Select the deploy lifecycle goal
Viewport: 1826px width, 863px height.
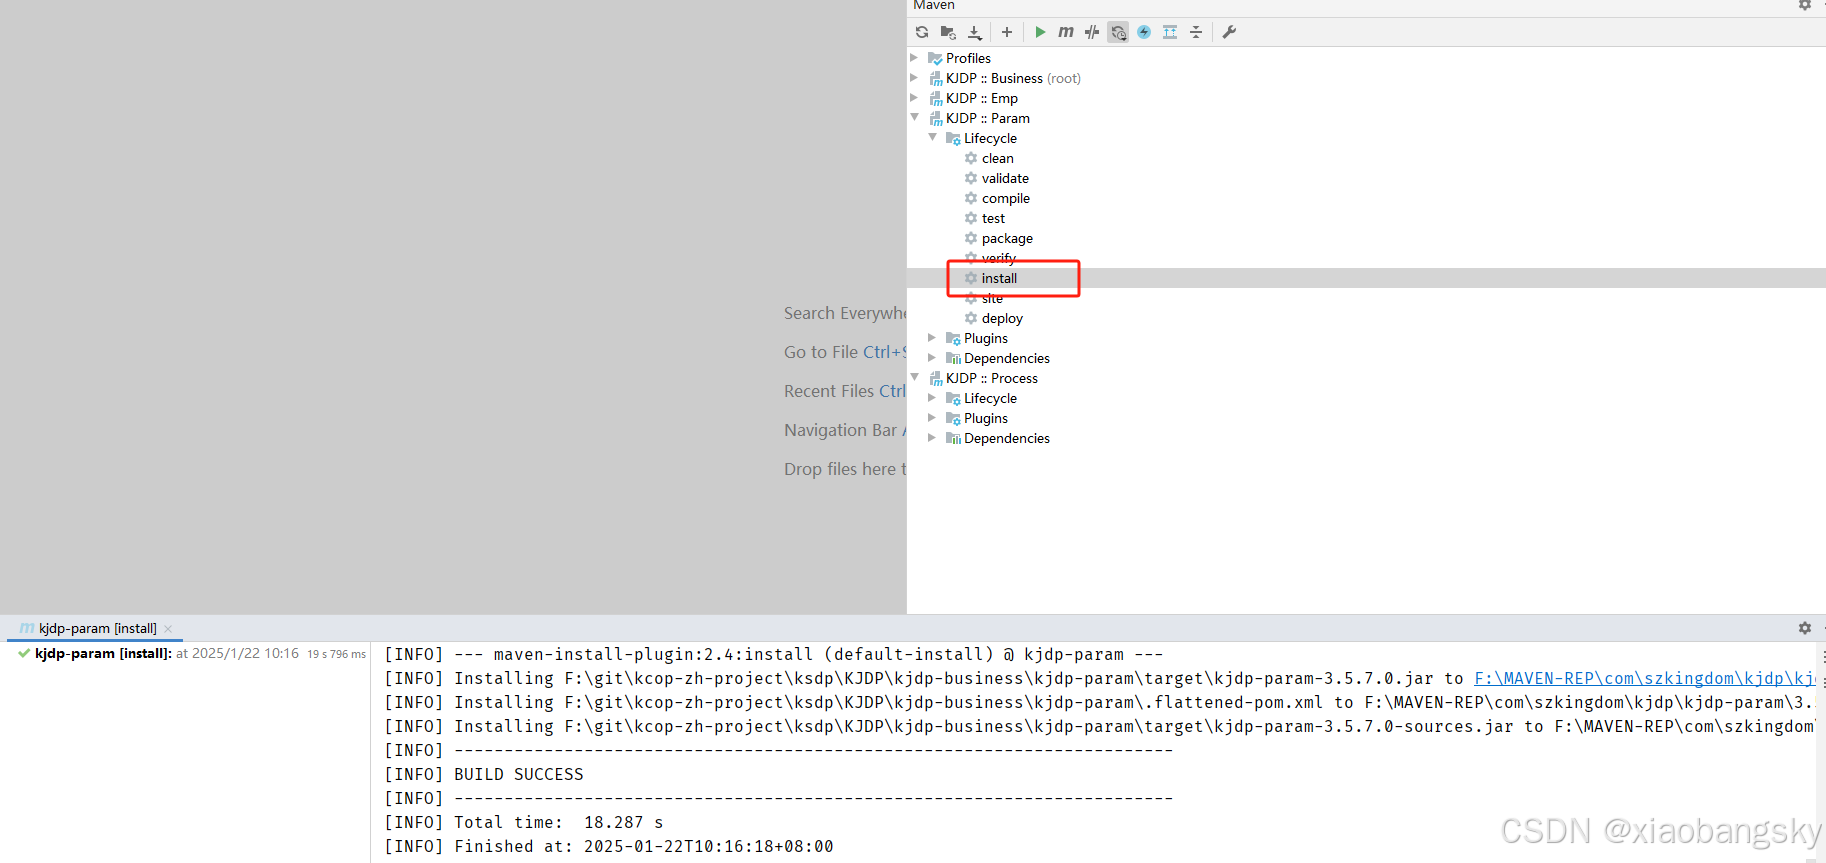click(x=1002, y=318)
